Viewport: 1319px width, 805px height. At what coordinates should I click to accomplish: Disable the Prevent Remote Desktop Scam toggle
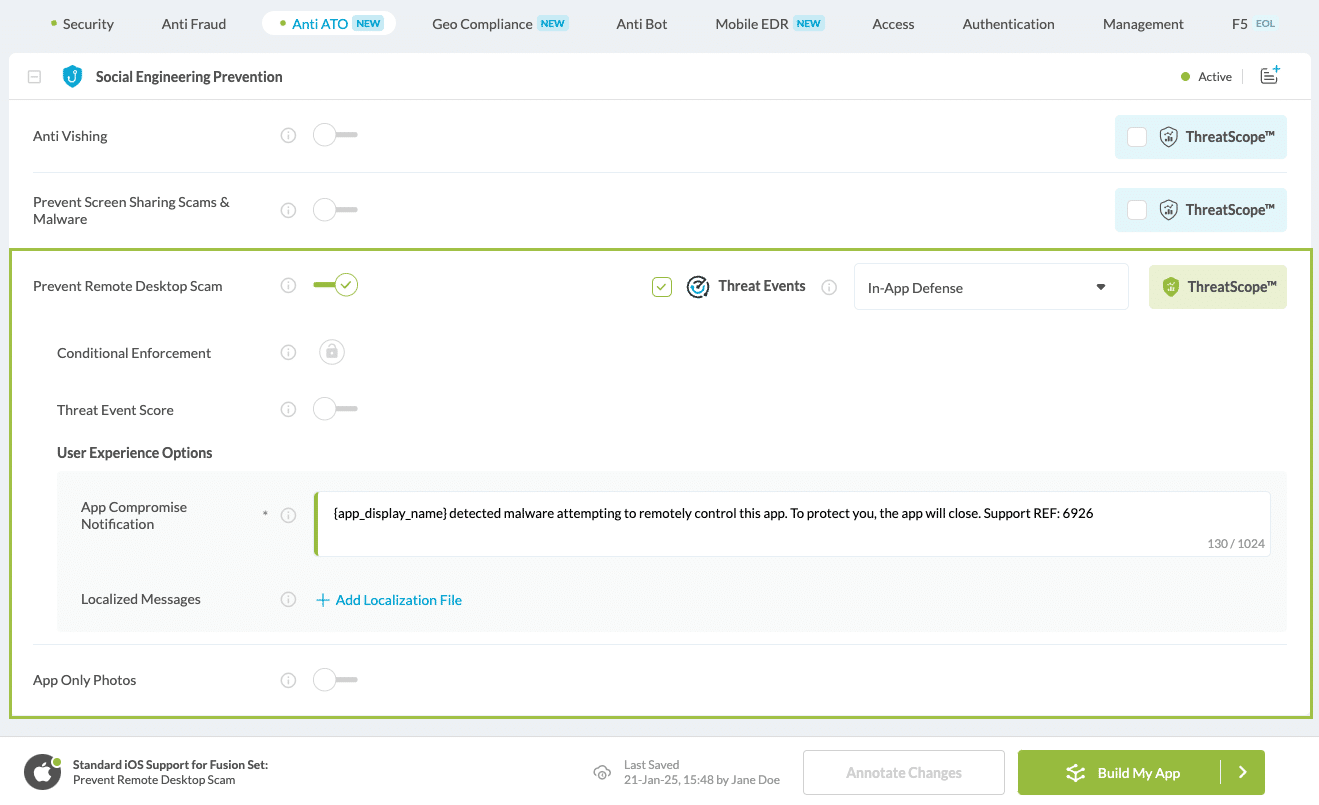pos(335,285)
